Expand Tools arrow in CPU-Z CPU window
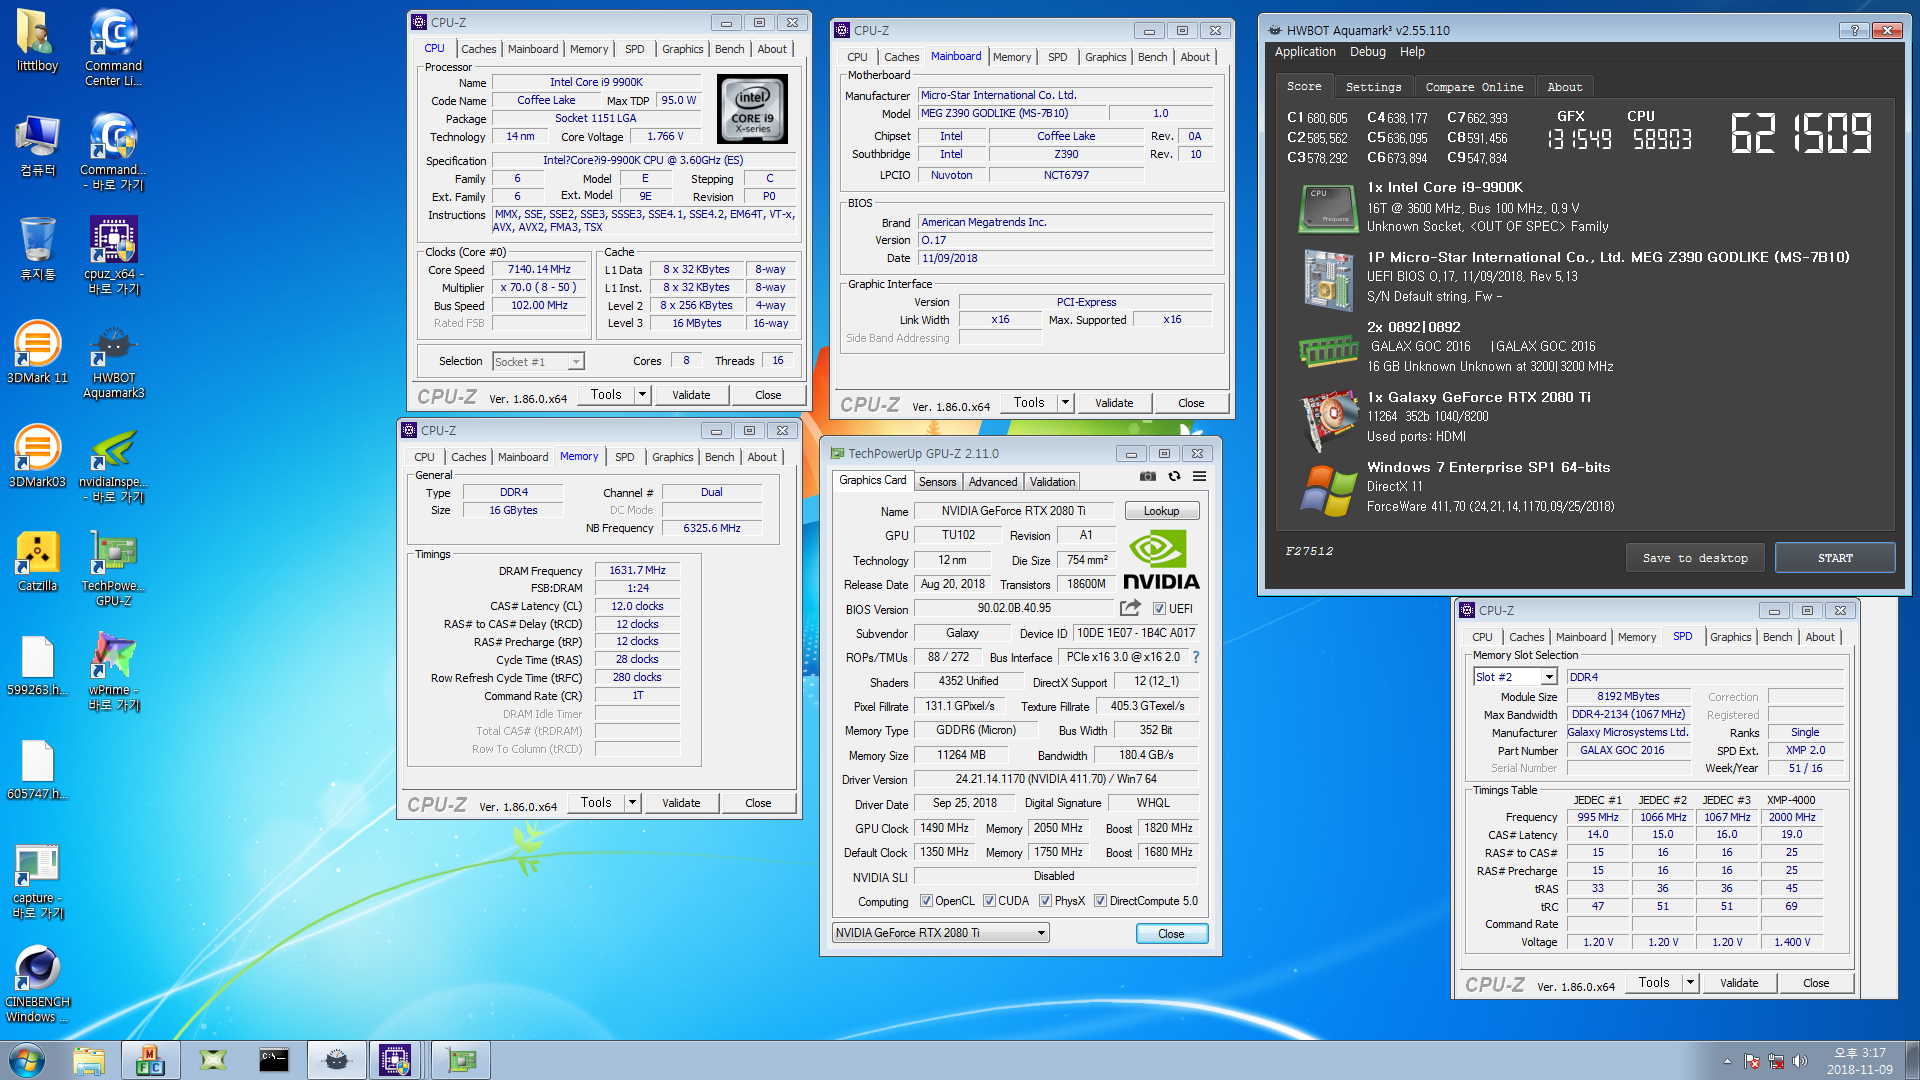 [643, 395]
